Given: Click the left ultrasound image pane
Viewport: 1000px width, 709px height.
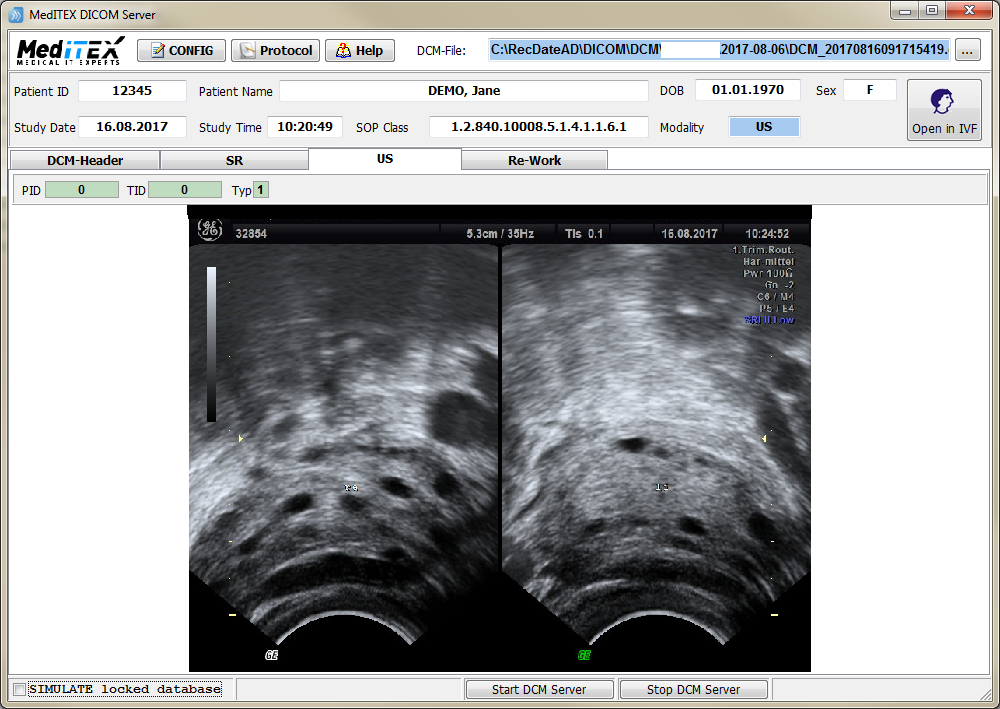Looking at the screenshot, I should tap(344, 446).
